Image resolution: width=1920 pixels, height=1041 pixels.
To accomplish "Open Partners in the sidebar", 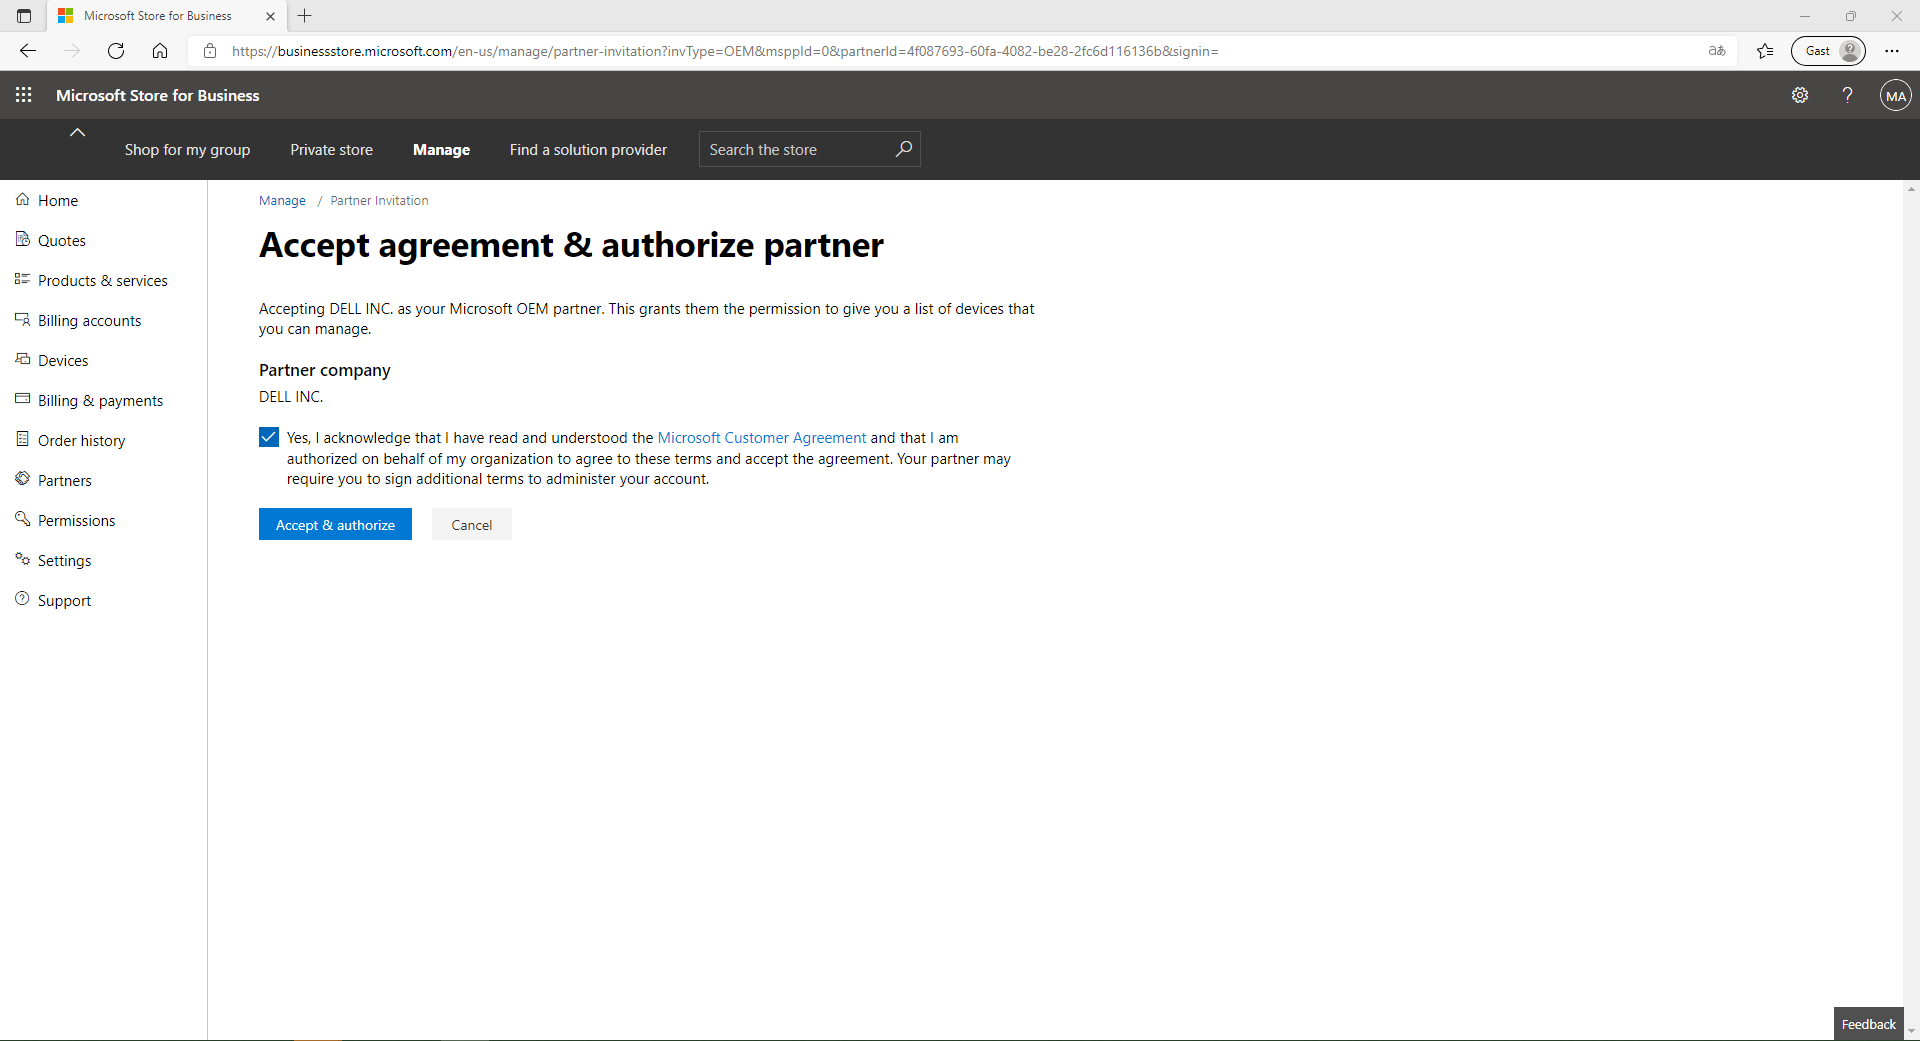I will pos(65,480).
